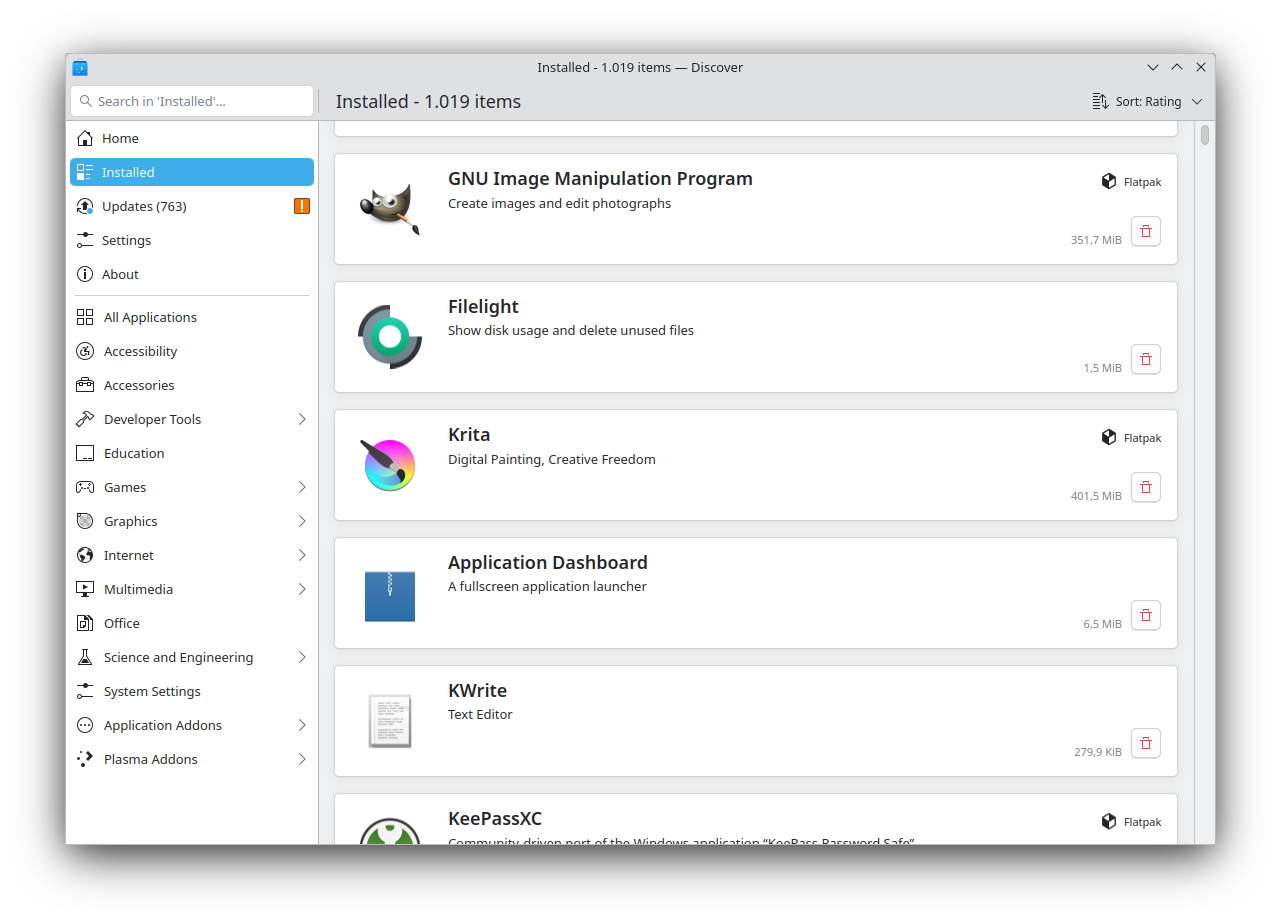Open Updates (763) page
The image size is (1281, 922).
click(192, 206)
